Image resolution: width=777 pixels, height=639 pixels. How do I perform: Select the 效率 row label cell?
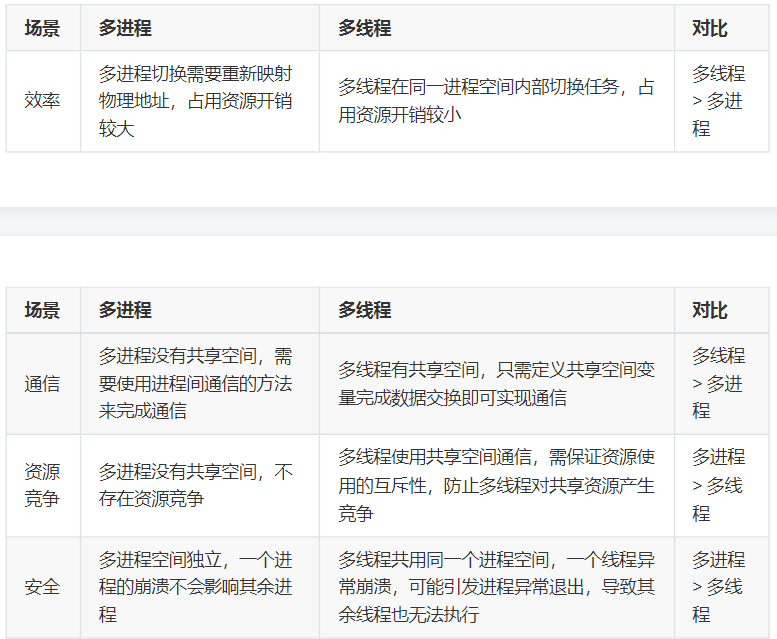(x=43, y=101)
